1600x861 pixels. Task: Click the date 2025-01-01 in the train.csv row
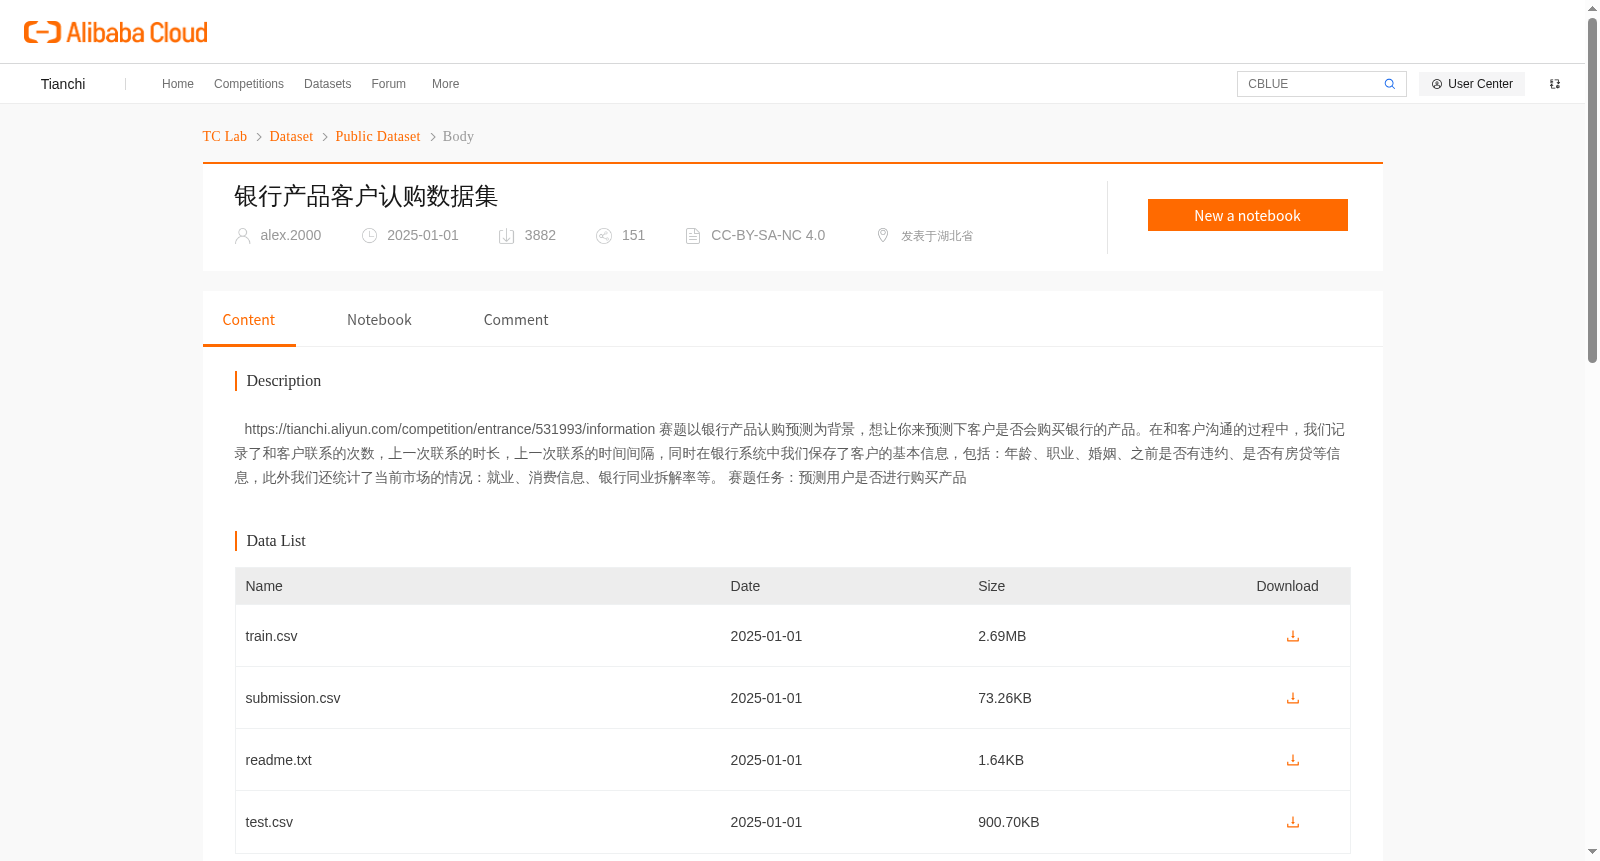click(x=766, y=636)
